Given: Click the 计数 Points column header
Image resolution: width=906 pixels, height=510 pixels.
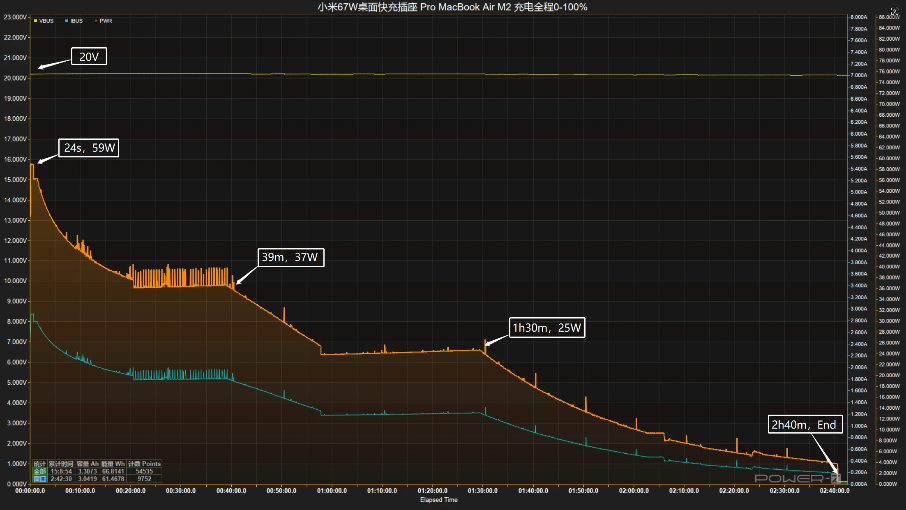Looking at the screenshot, I should (x=144, y=464).
